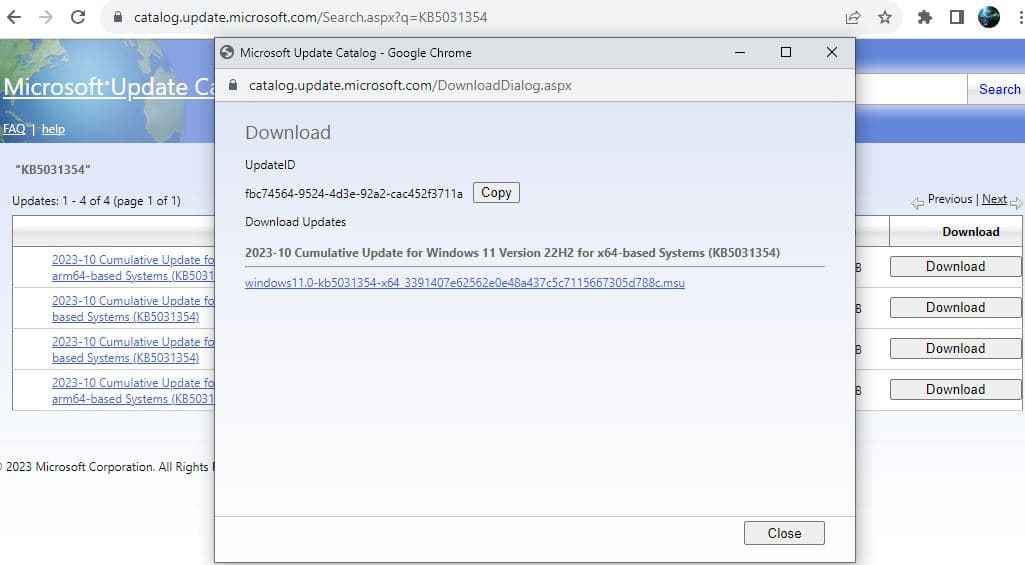
Task: Select the UpdateID value fbc74564-9524 text
Action: tap(354, 194)
